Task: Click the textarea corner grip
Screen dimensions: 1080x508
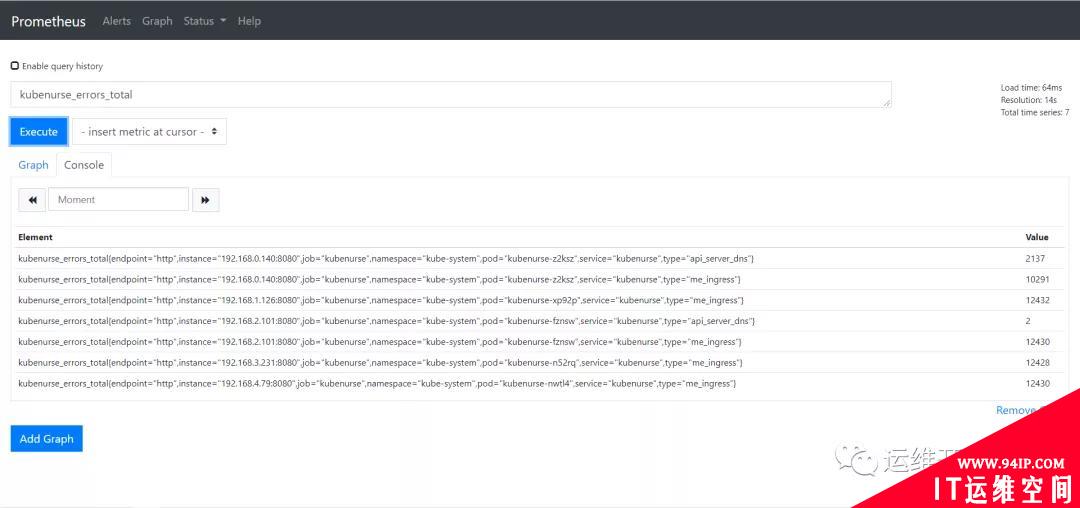Action: click(x=886, y=103)
